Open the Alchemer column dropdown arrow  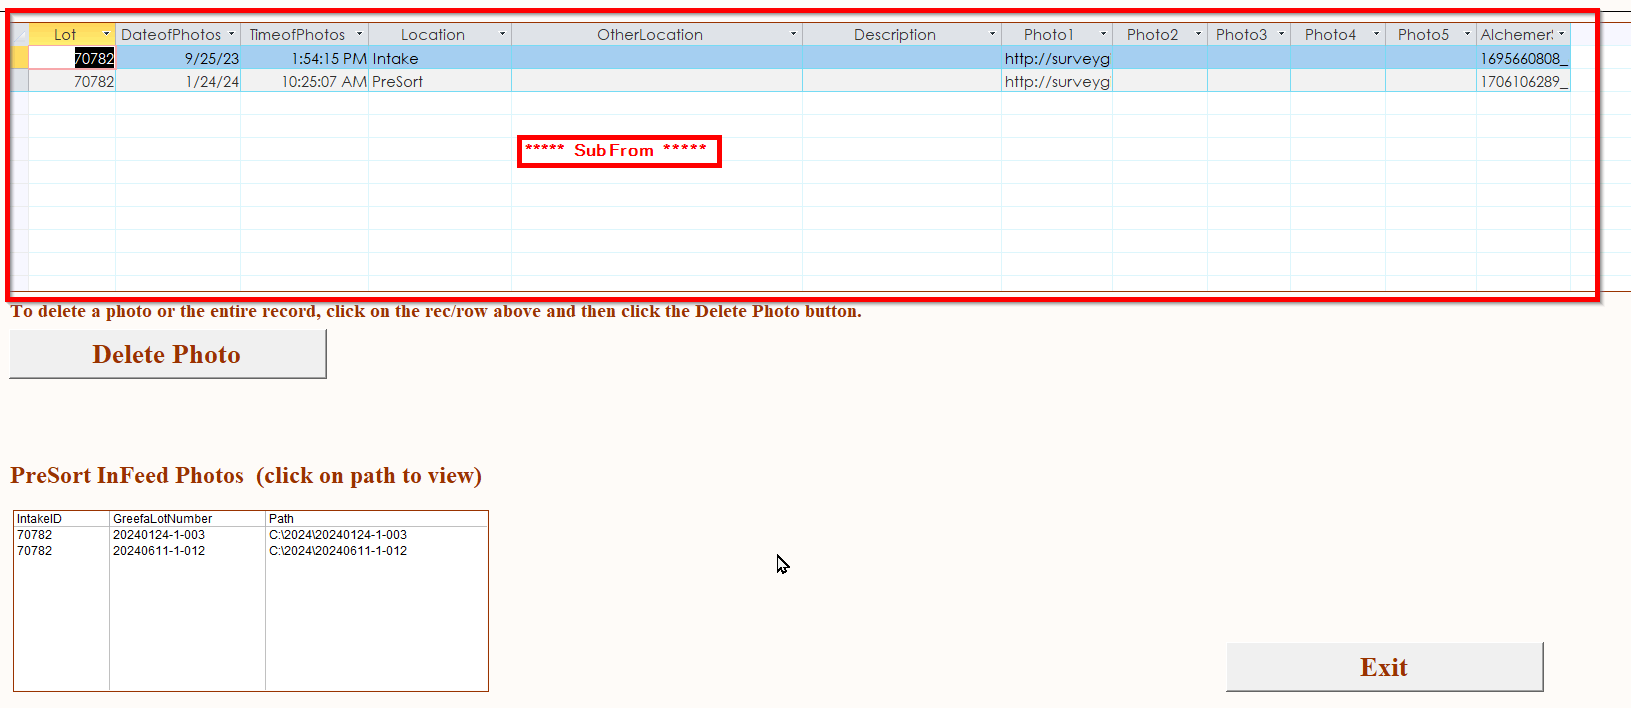[1562, 34]
